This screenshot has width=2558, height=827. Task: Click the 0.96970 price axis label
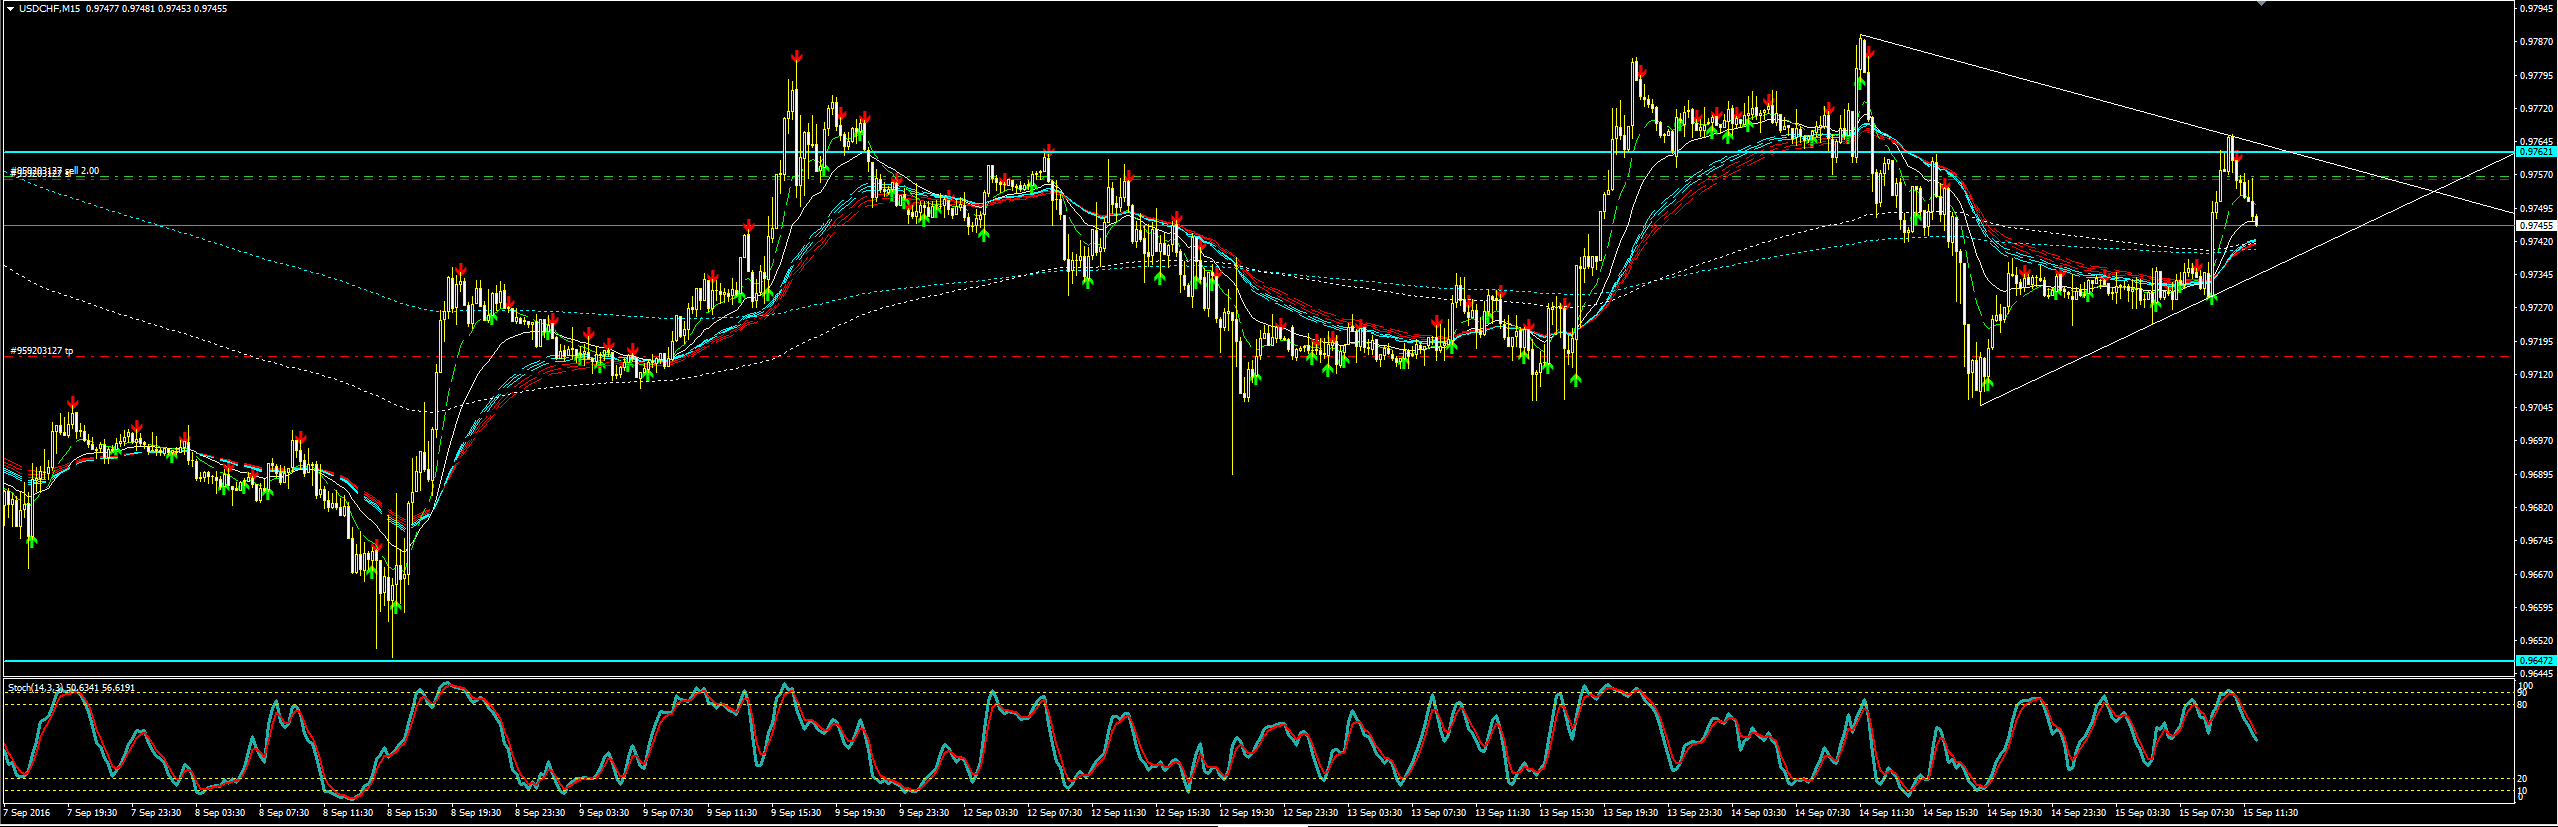(x=2537, y=441)
